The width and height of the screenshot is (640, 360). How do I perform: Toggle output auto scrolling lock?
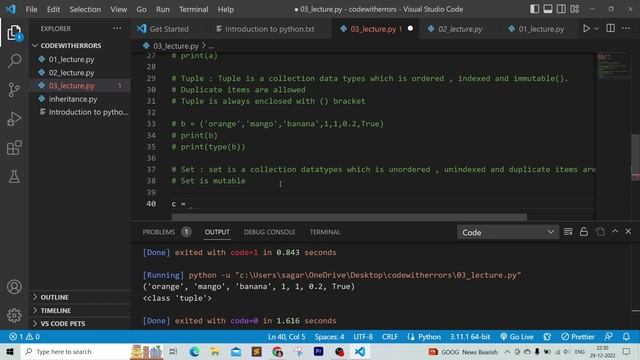pyautogui.click(x=584, y=232)
